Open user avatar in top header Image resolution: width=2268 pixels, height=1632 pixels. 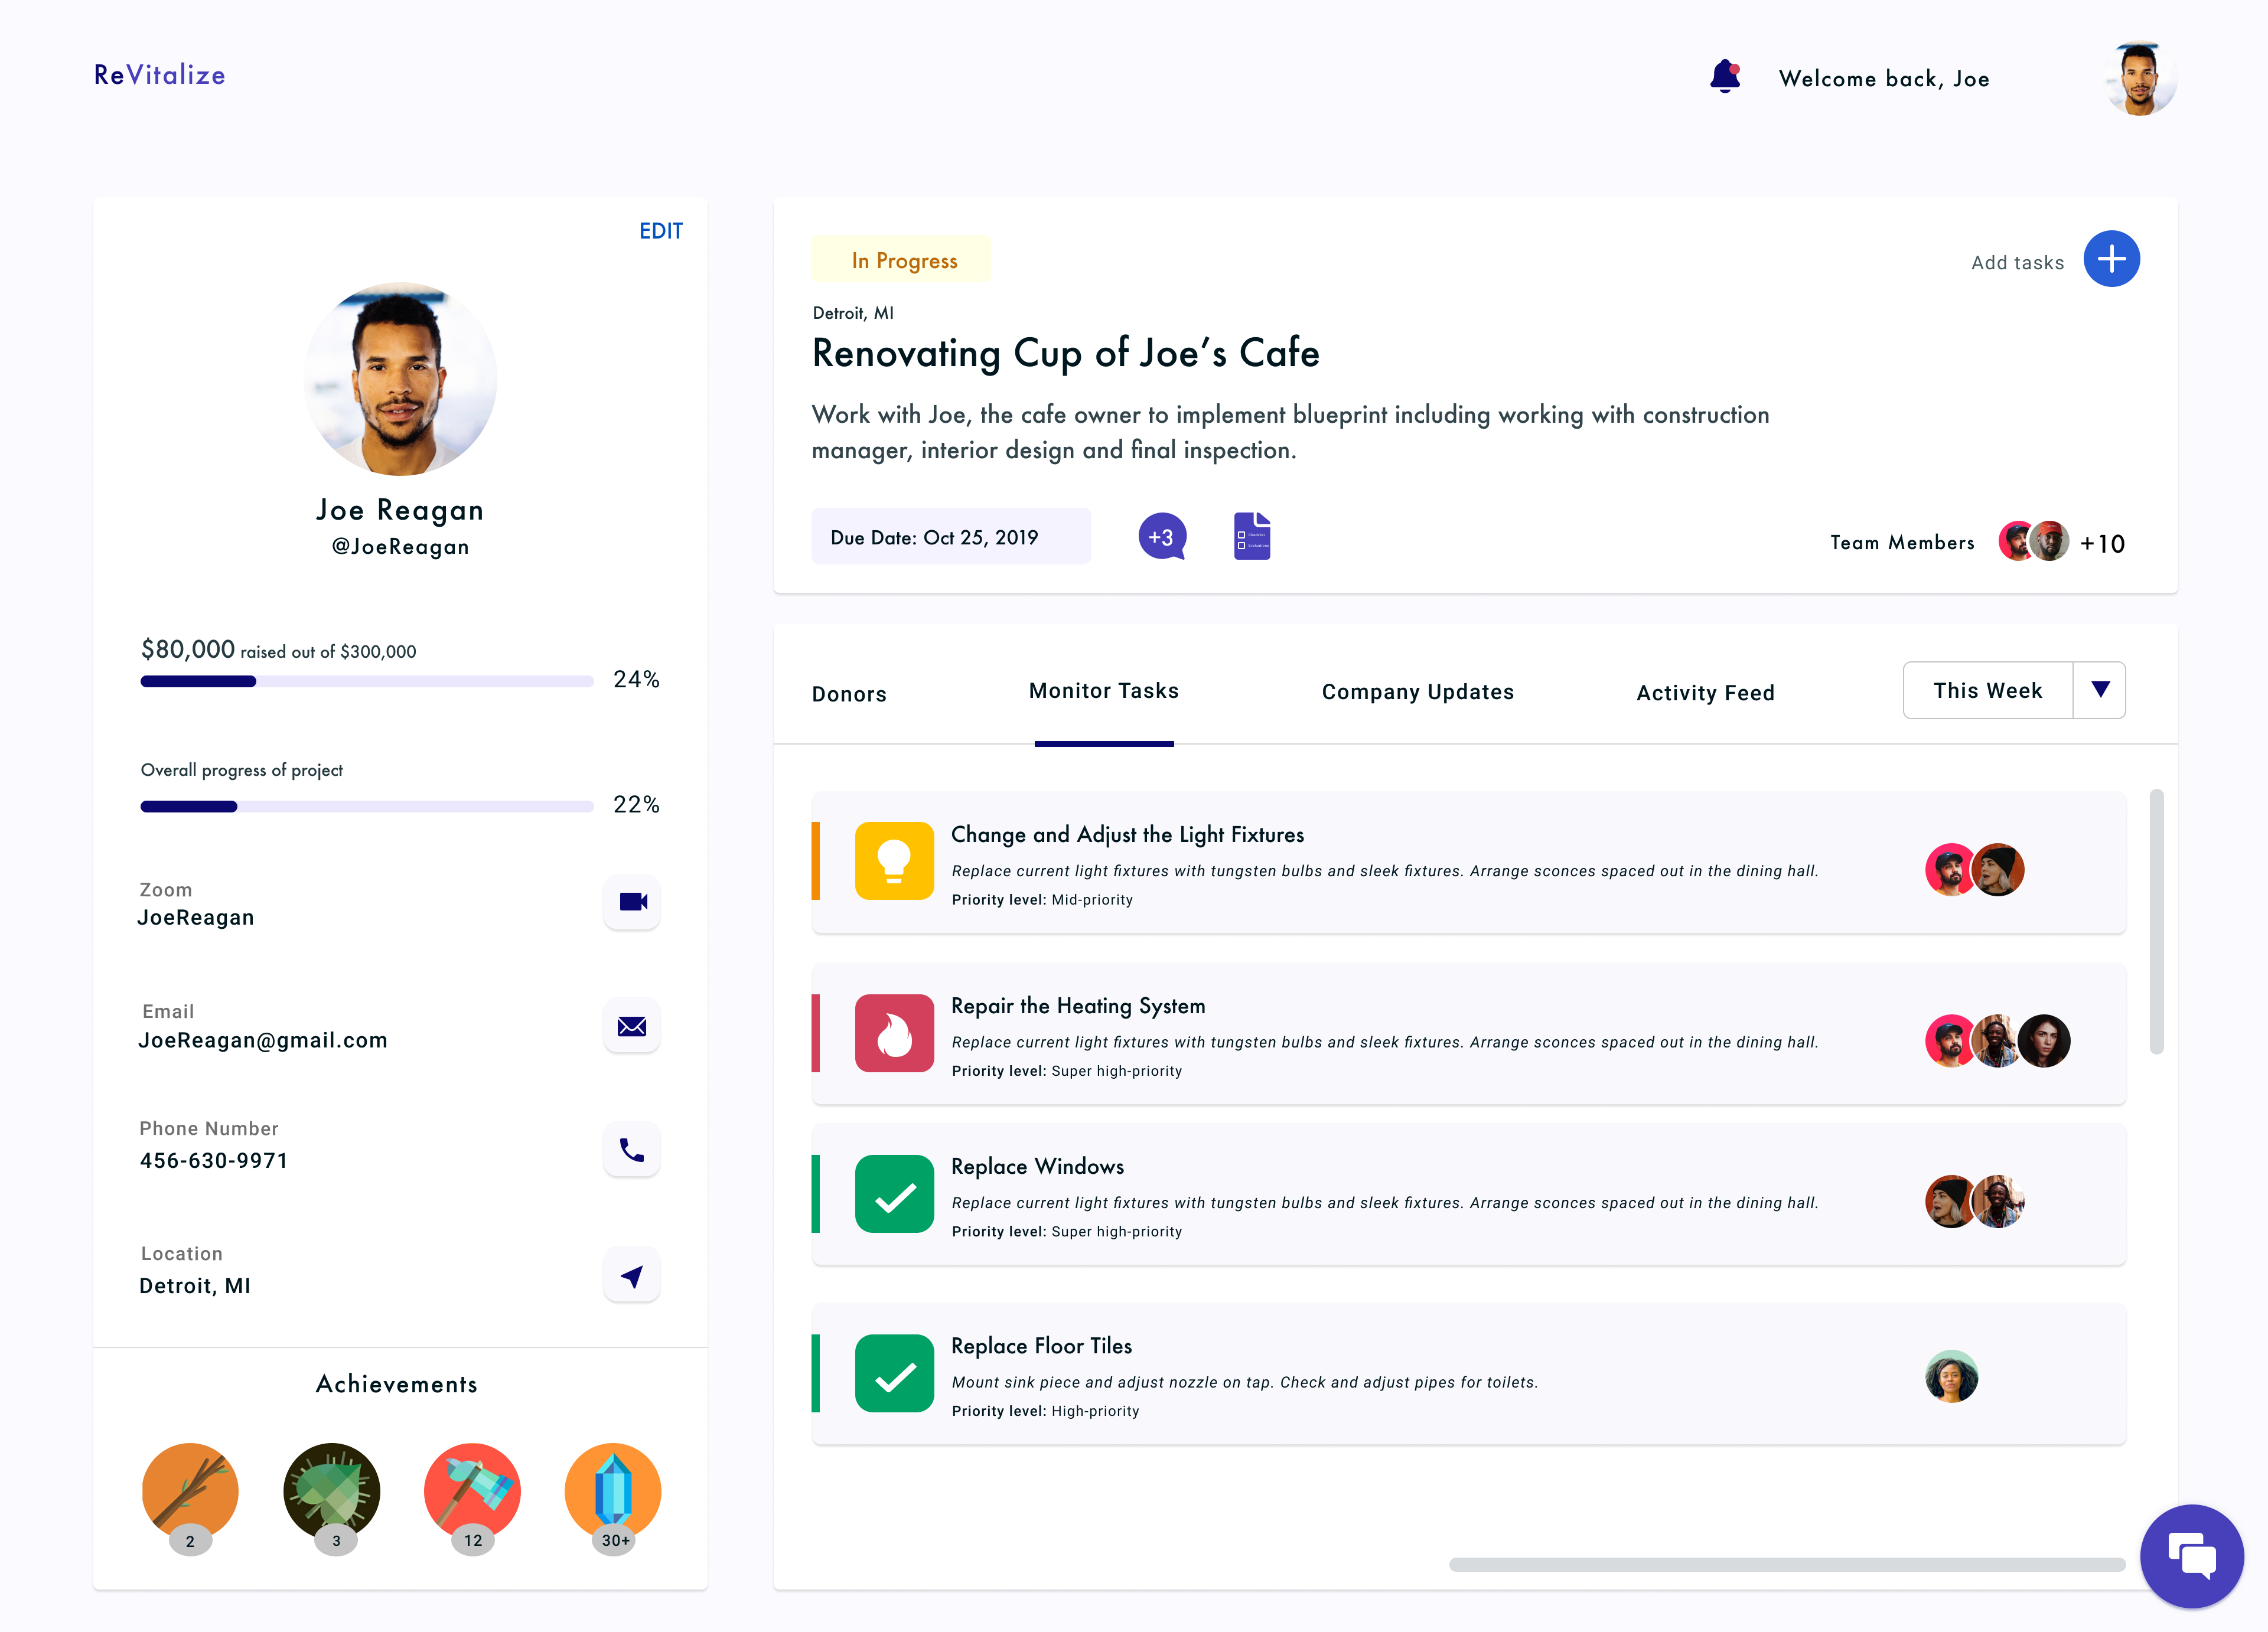(x=2139, y=78)
